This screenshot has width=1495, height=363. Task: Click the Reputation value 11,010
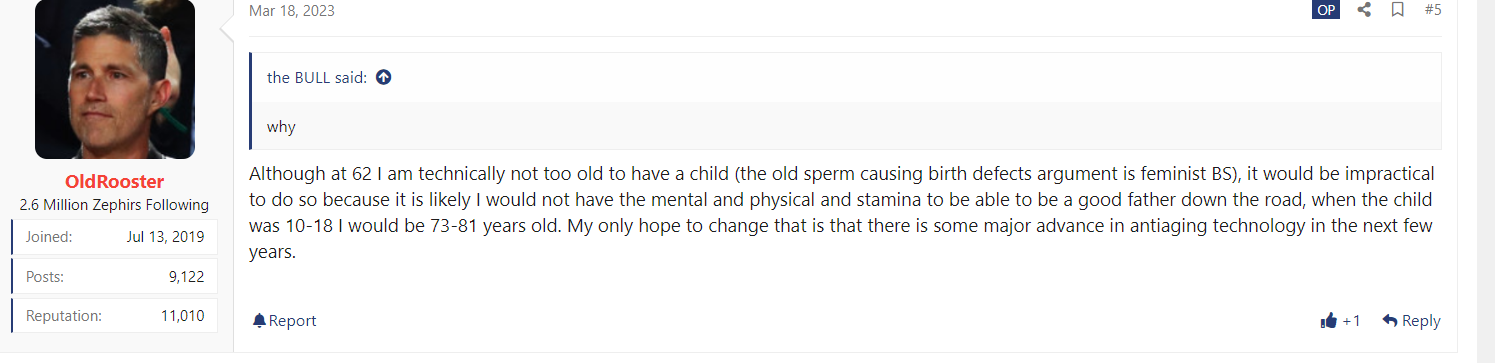coord(183,316)
